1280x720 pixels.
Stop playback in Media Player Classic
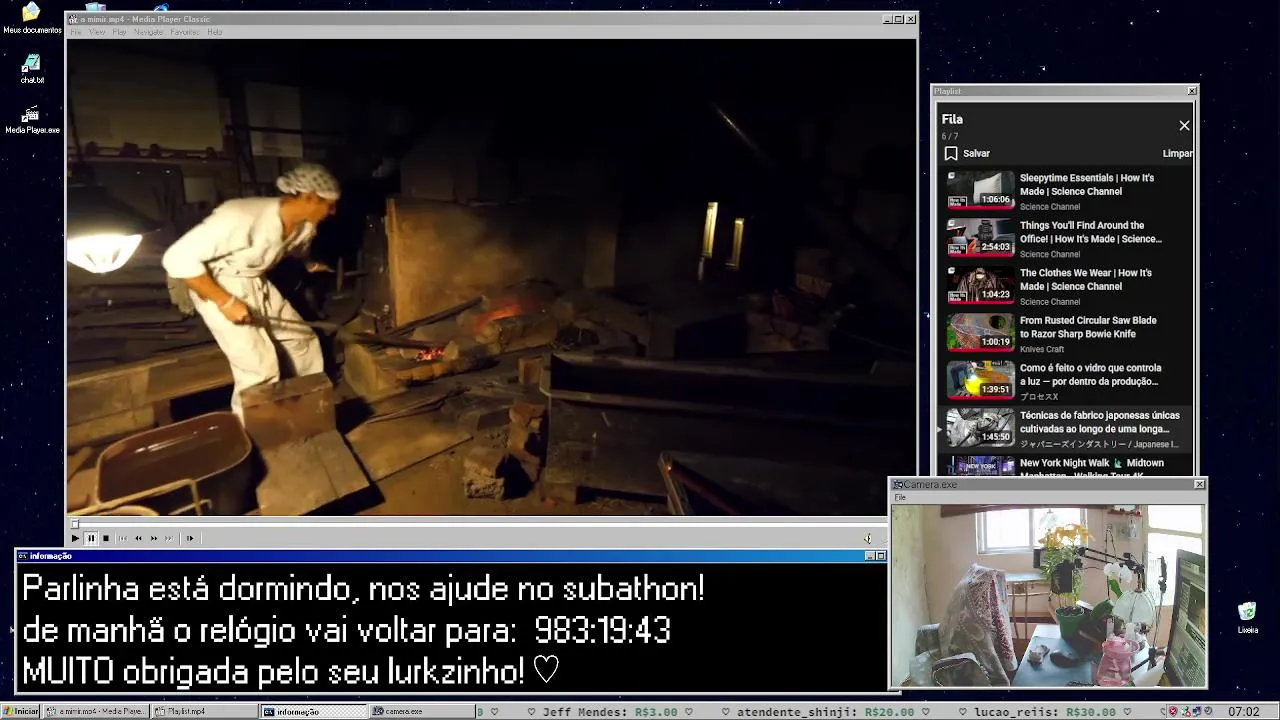point(106,538)
